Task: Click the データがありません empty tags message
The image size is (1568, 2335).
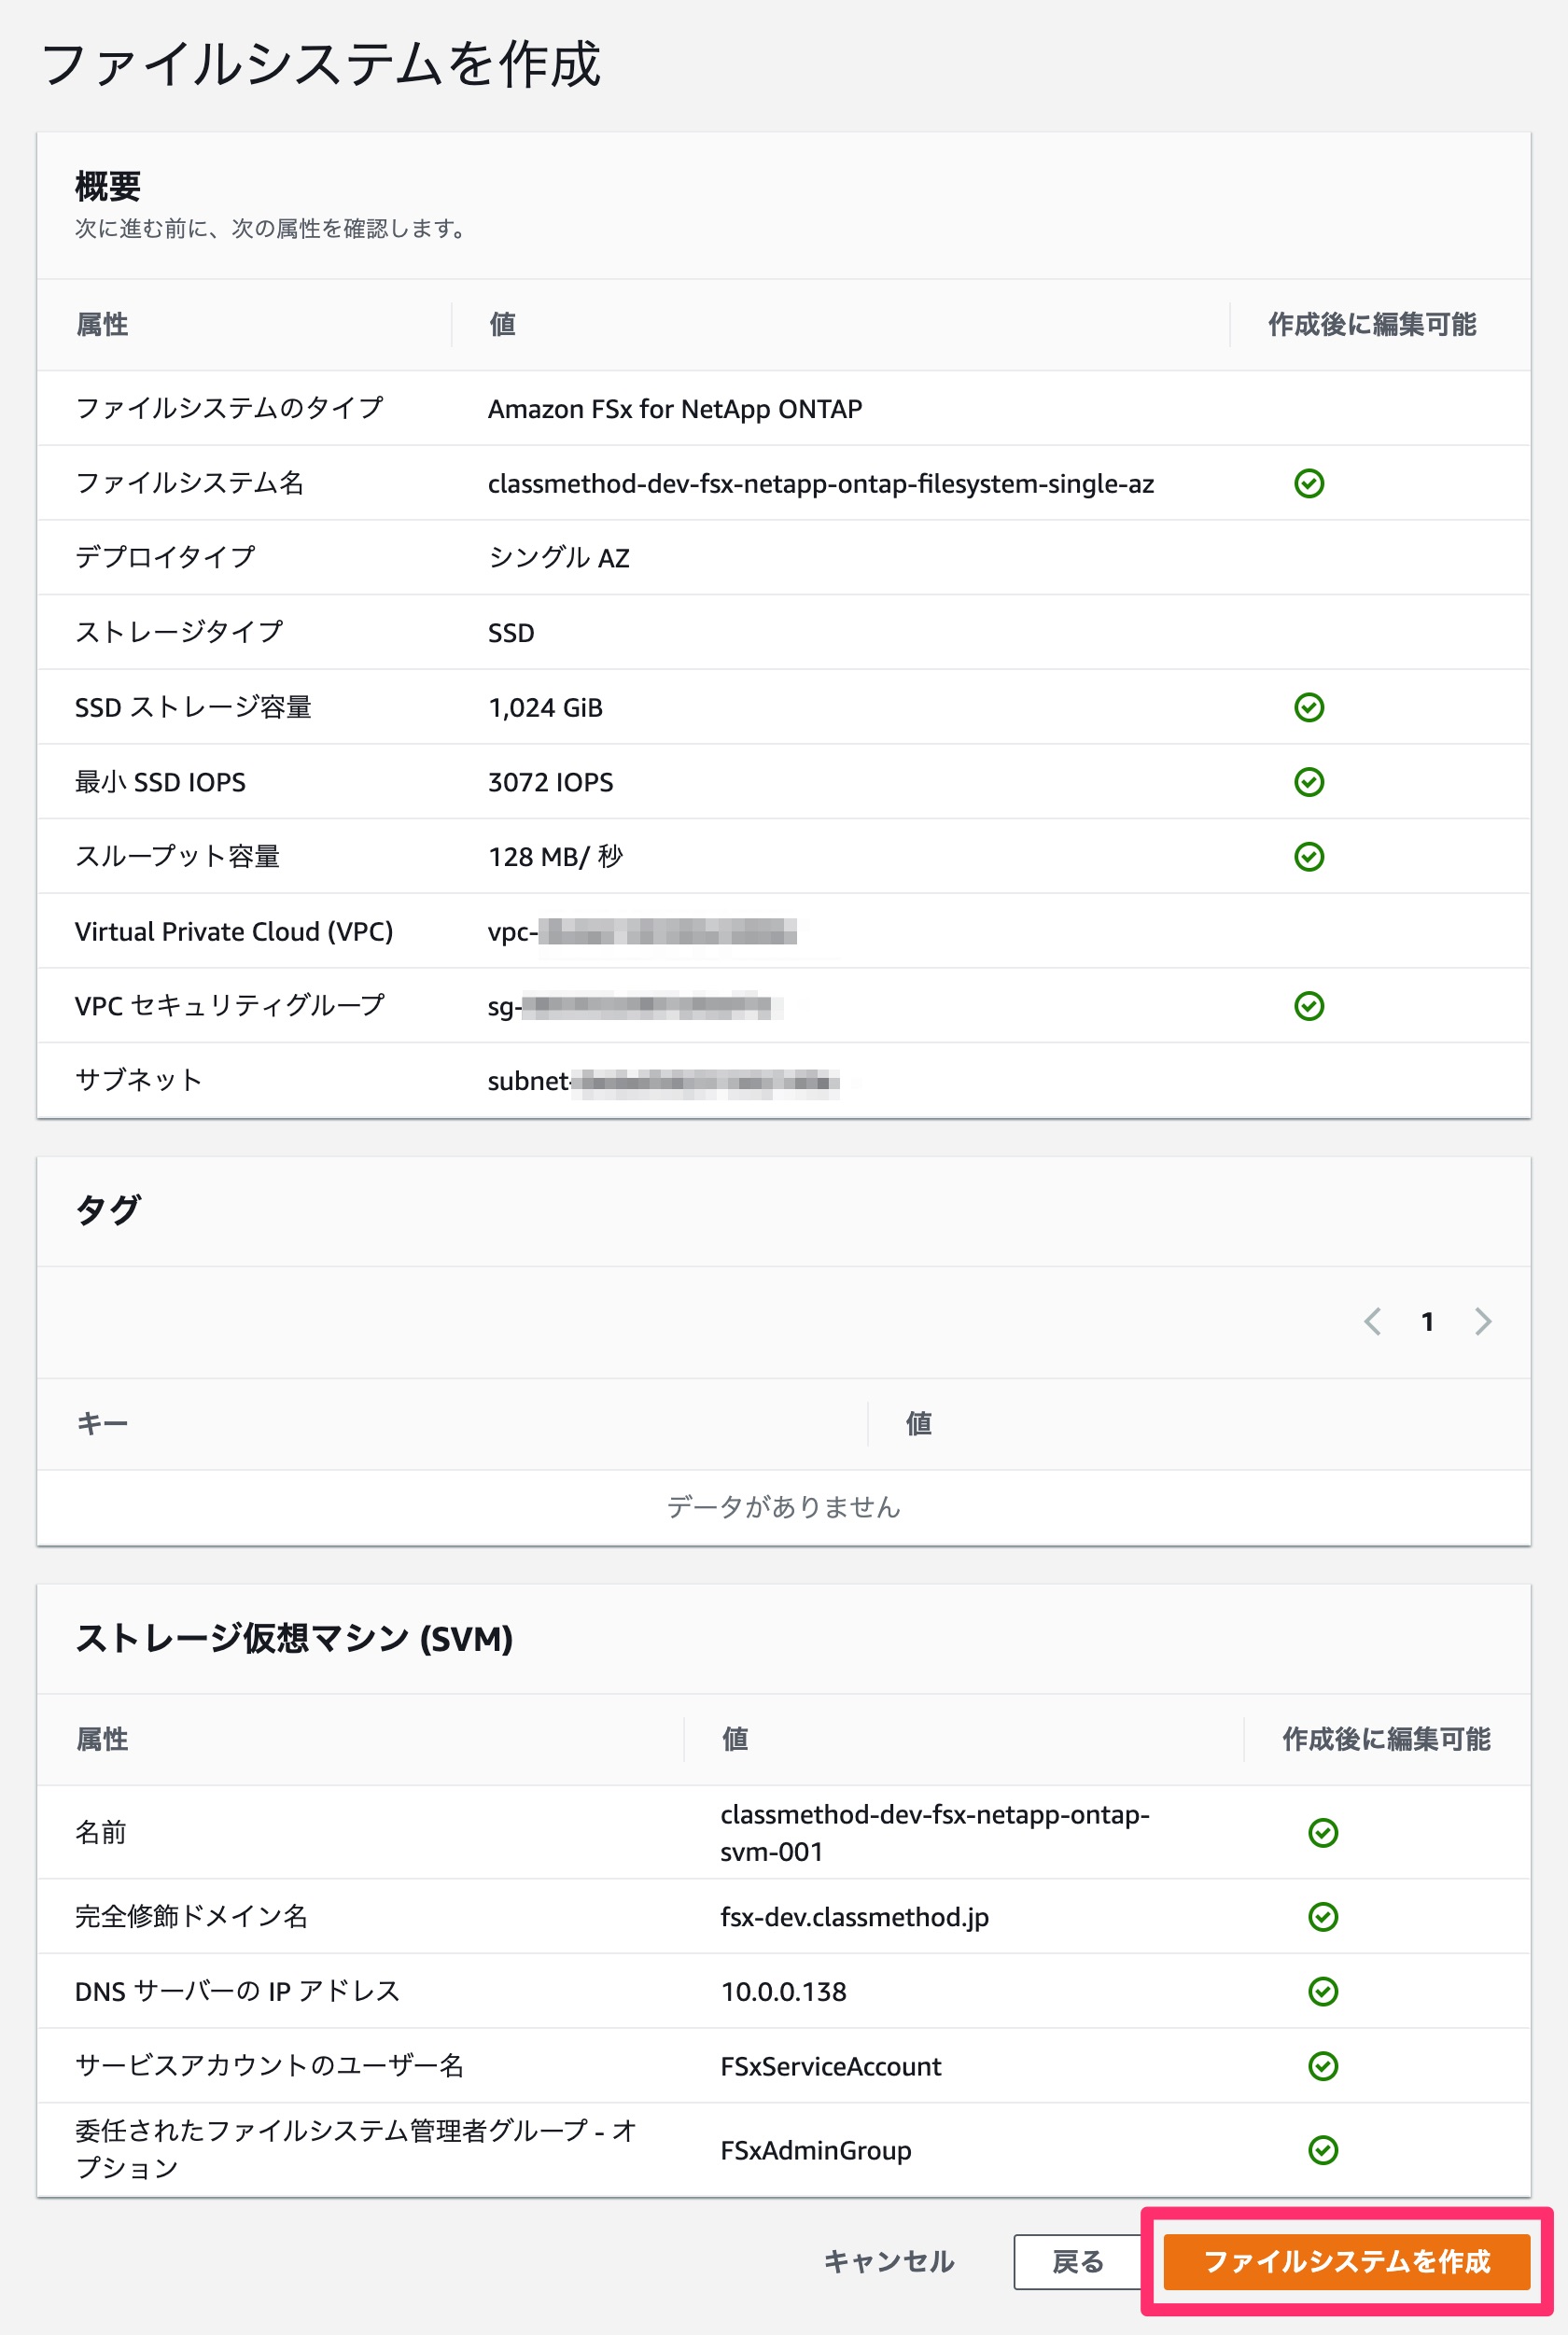Action: [x=783, y=1506]
